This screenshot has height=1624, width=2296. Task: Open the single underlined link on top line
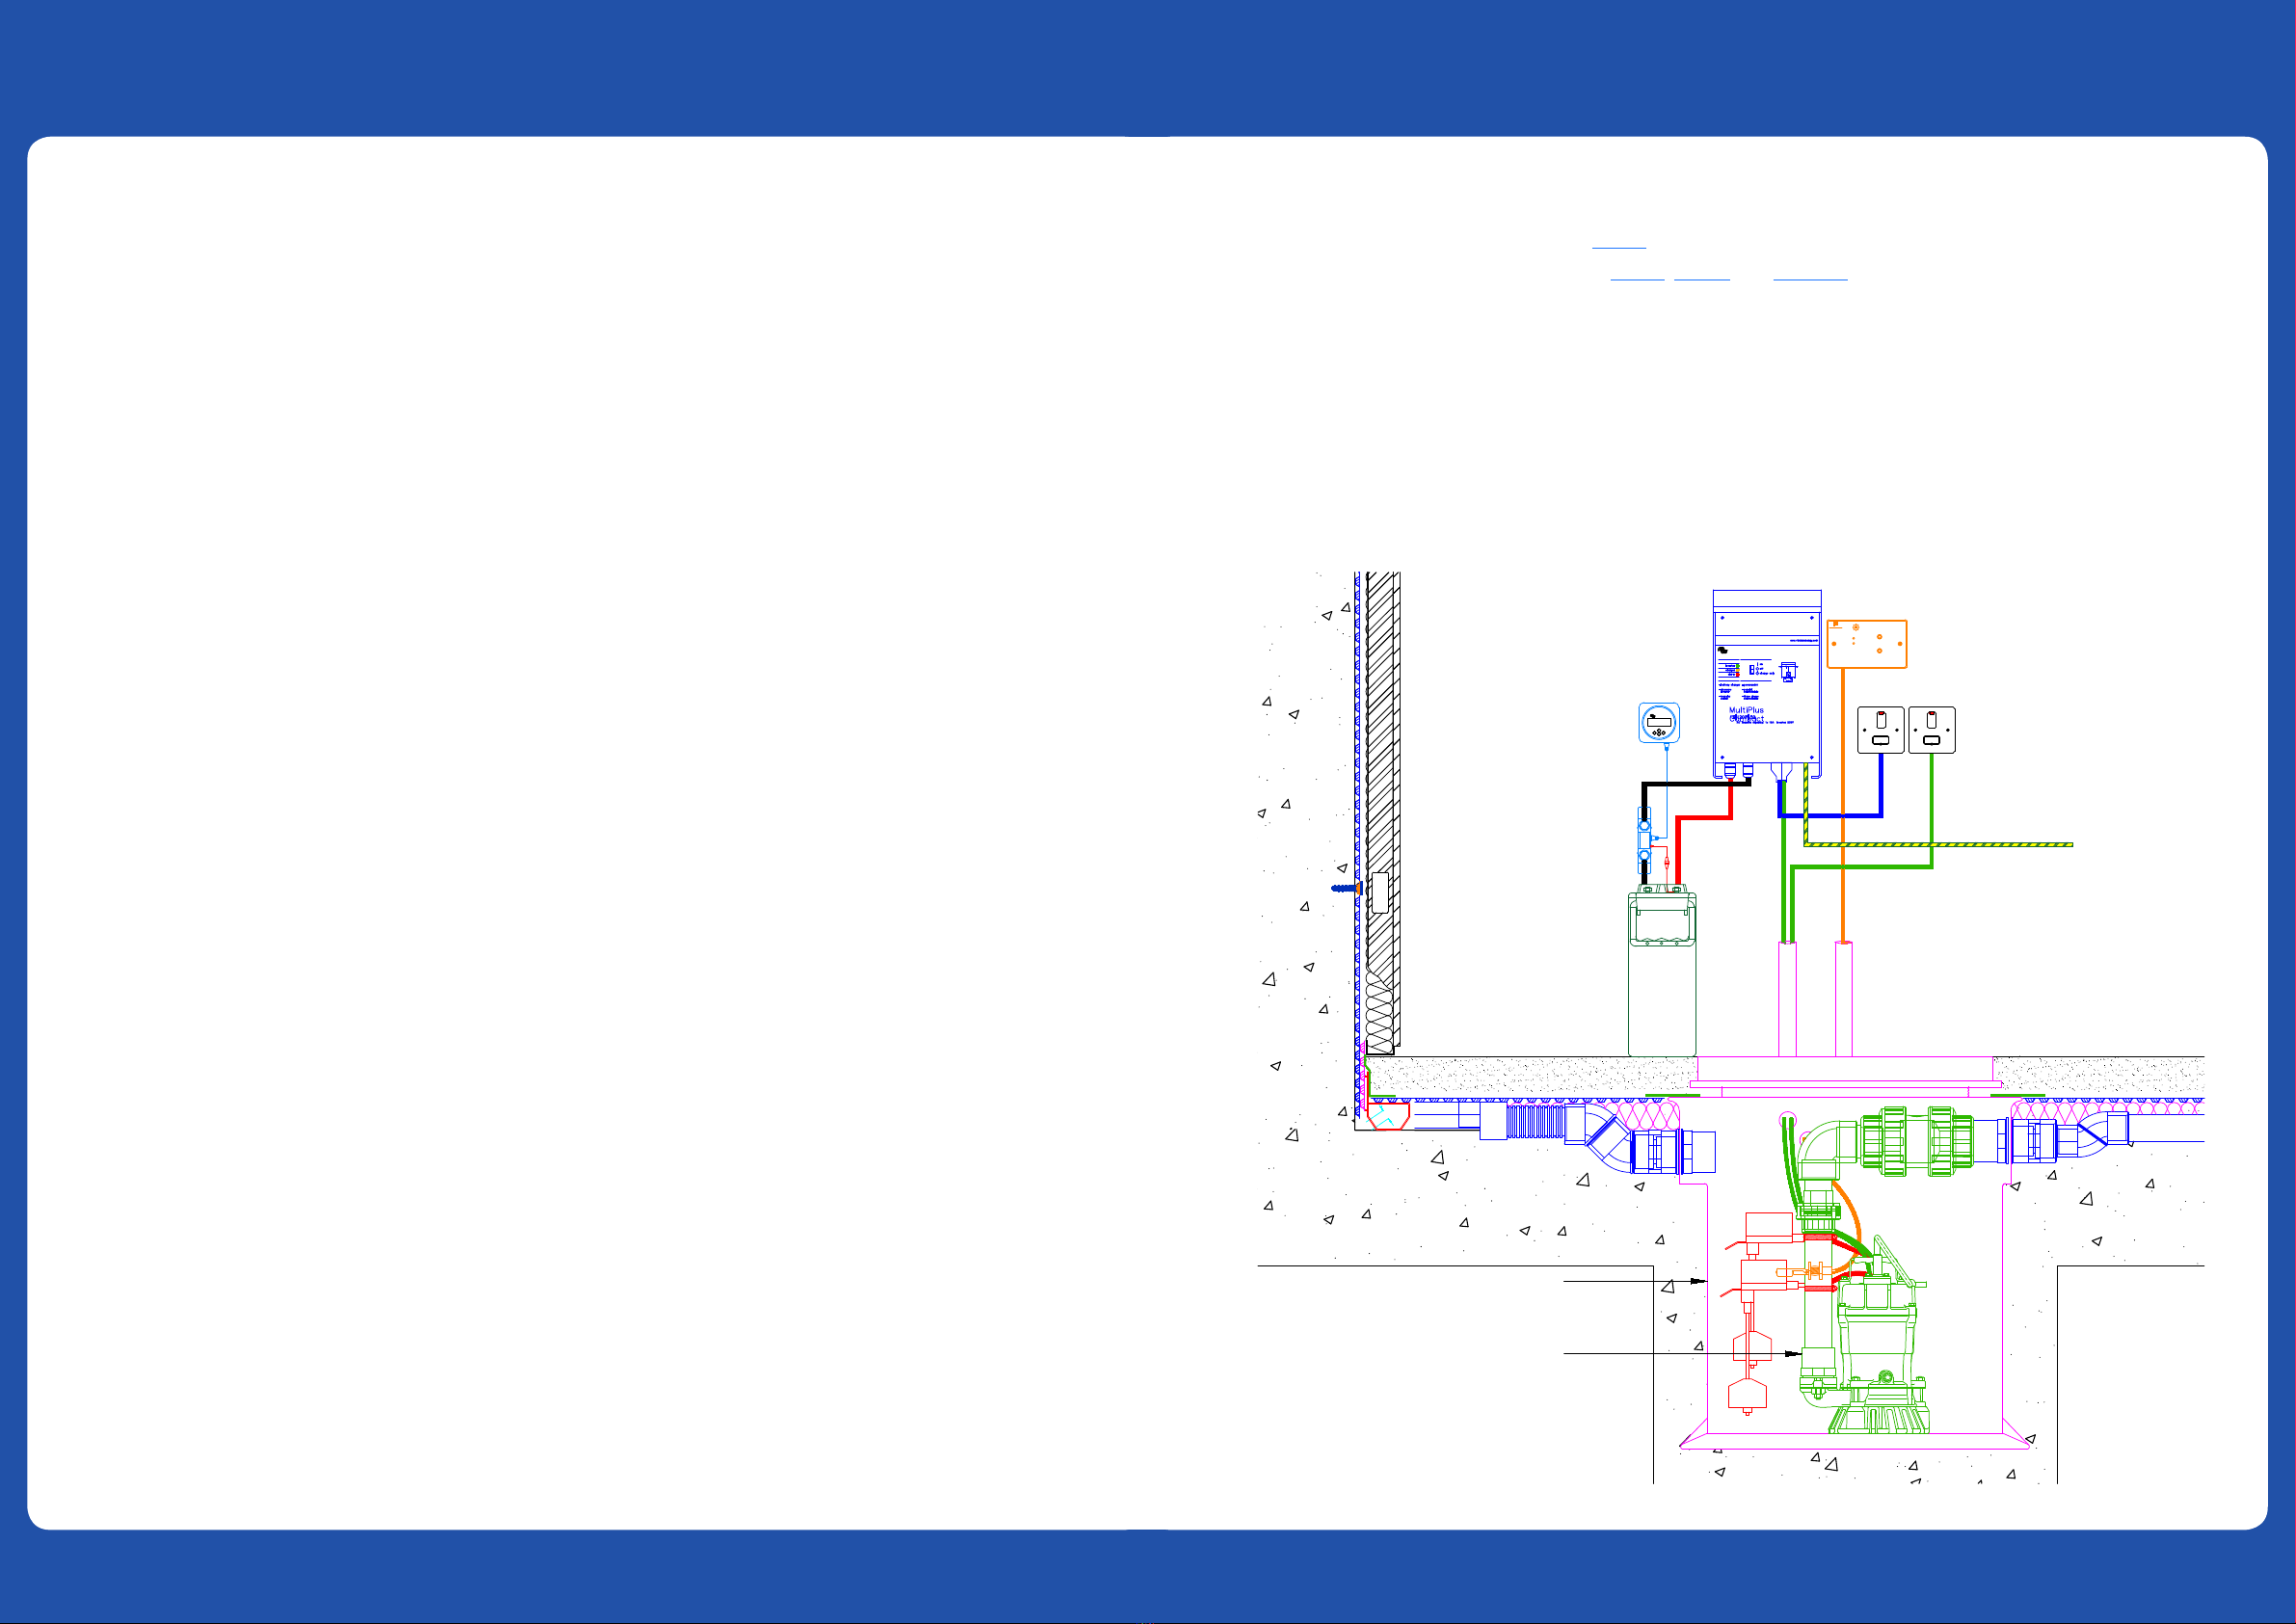click(1618, 241)
